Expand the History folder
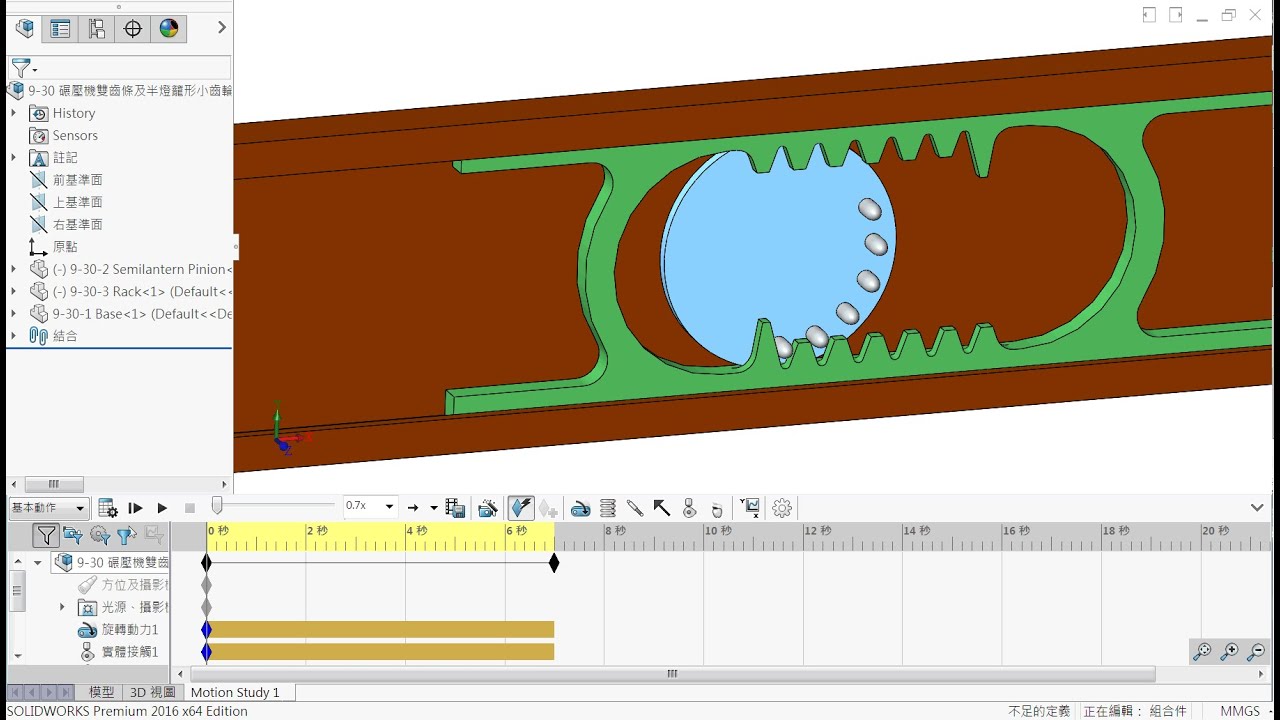 coord(13,113)
